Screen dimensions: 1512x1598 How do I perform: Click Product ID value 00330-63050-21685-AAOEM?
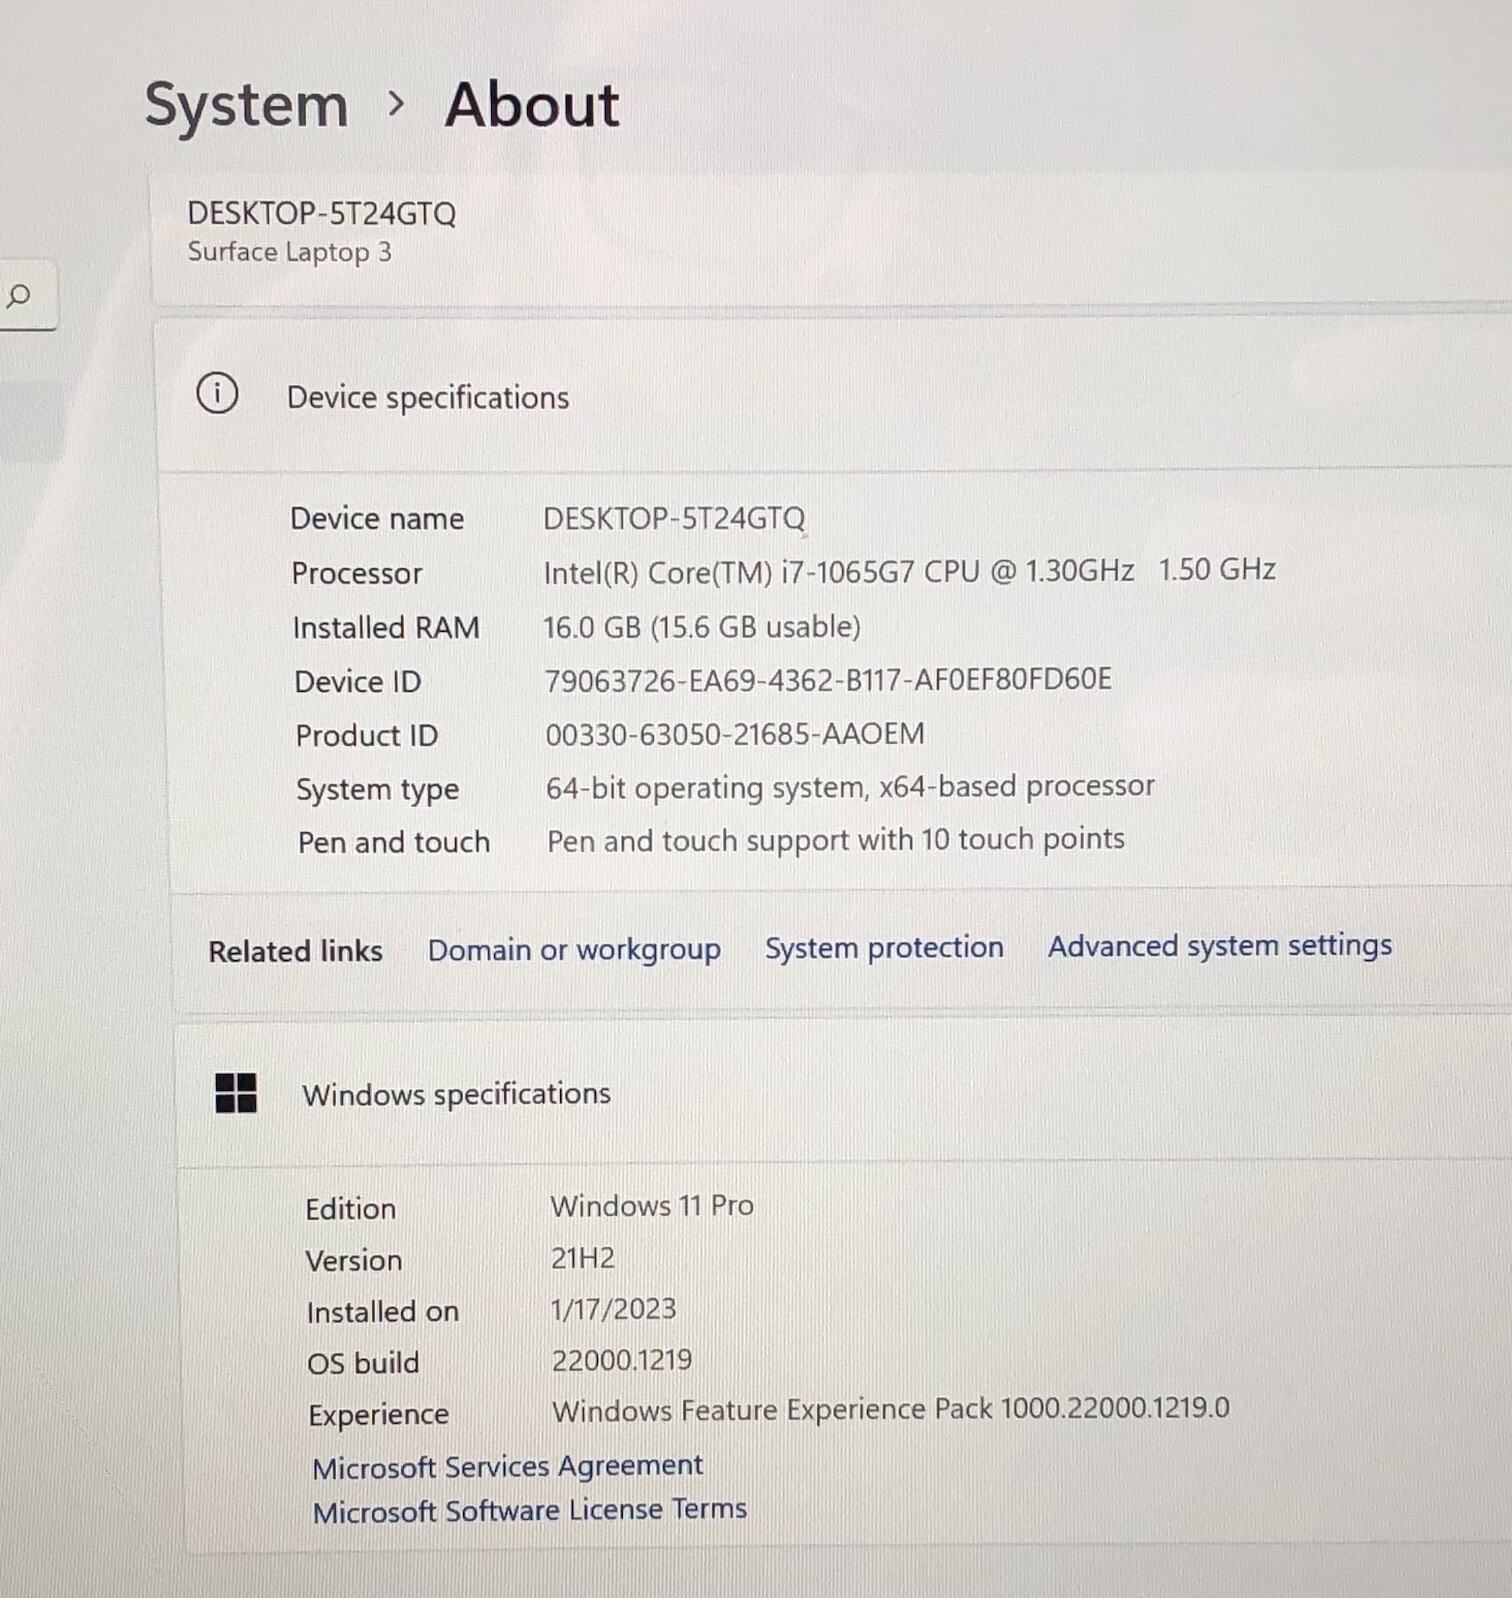coord(735,734)
